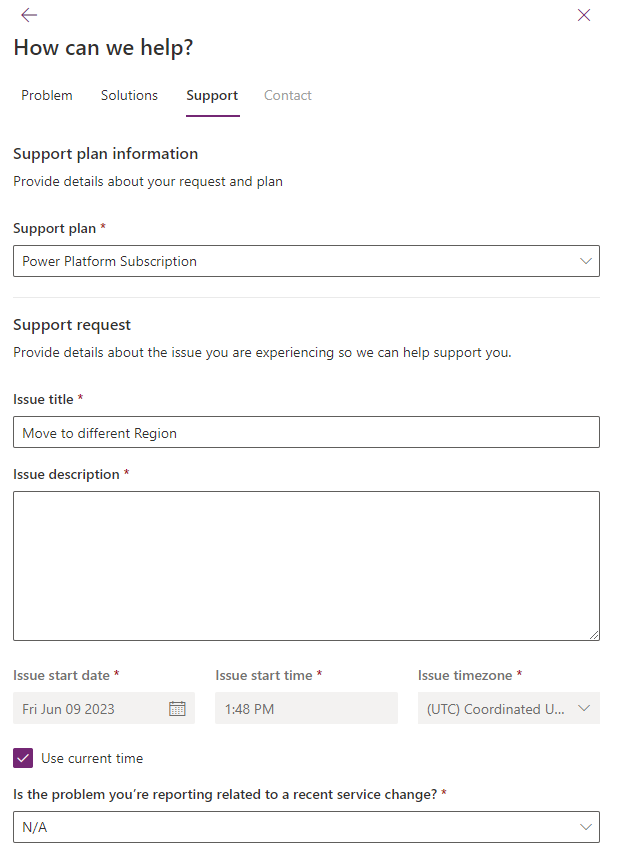Screen dimensions: 619x860
Task: Open the Solutions tab
Action: coord(129,95)
